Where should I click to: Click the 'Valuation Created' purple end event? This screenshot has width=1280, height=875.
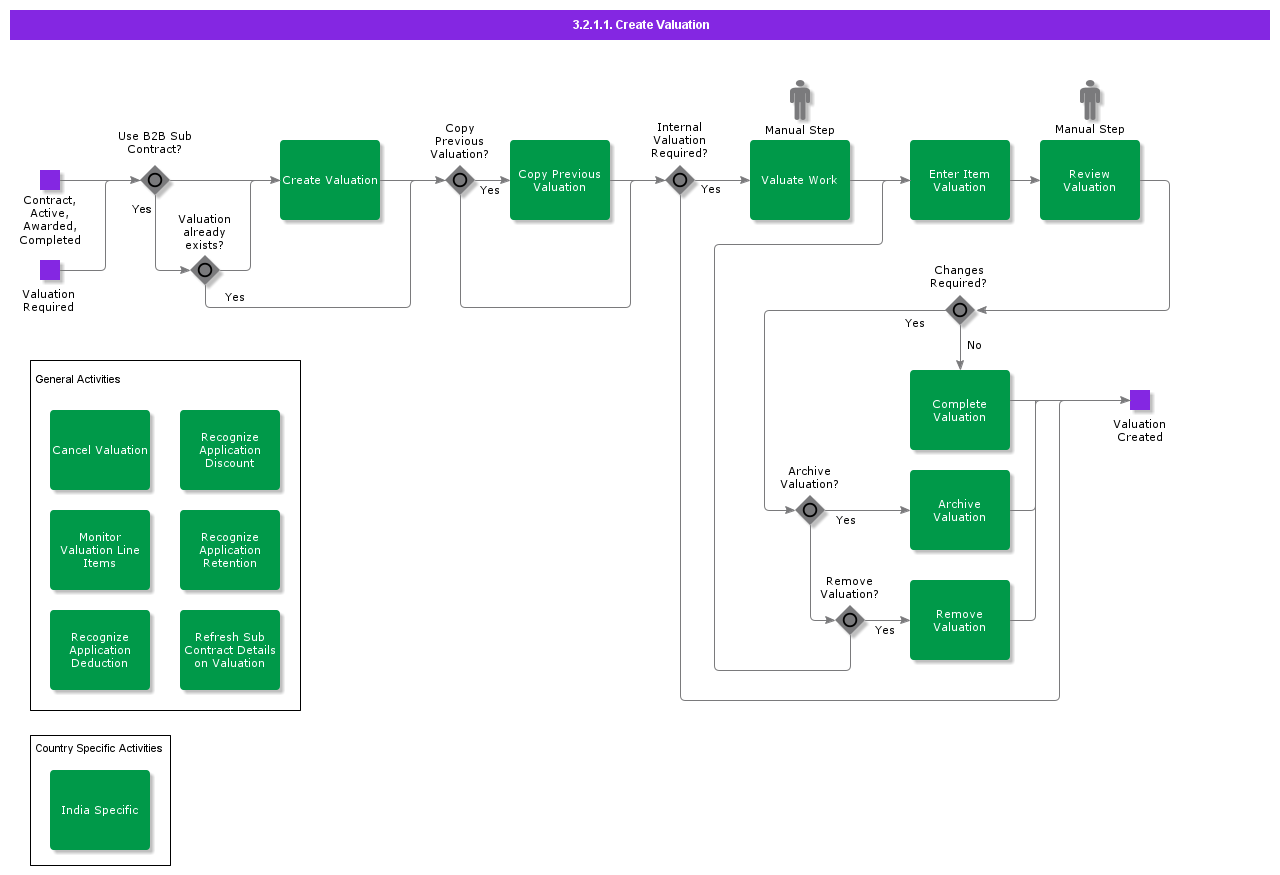tap(1140, 400)
